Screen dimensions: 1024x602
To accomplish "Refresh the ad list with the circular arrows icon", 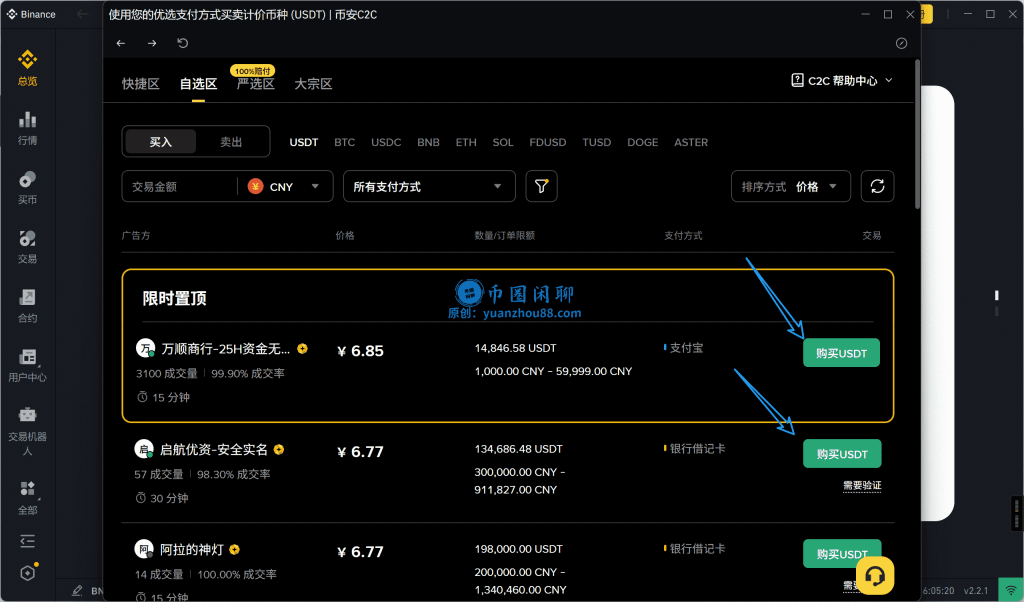I will pyautogui.click(x=877, y=187).
